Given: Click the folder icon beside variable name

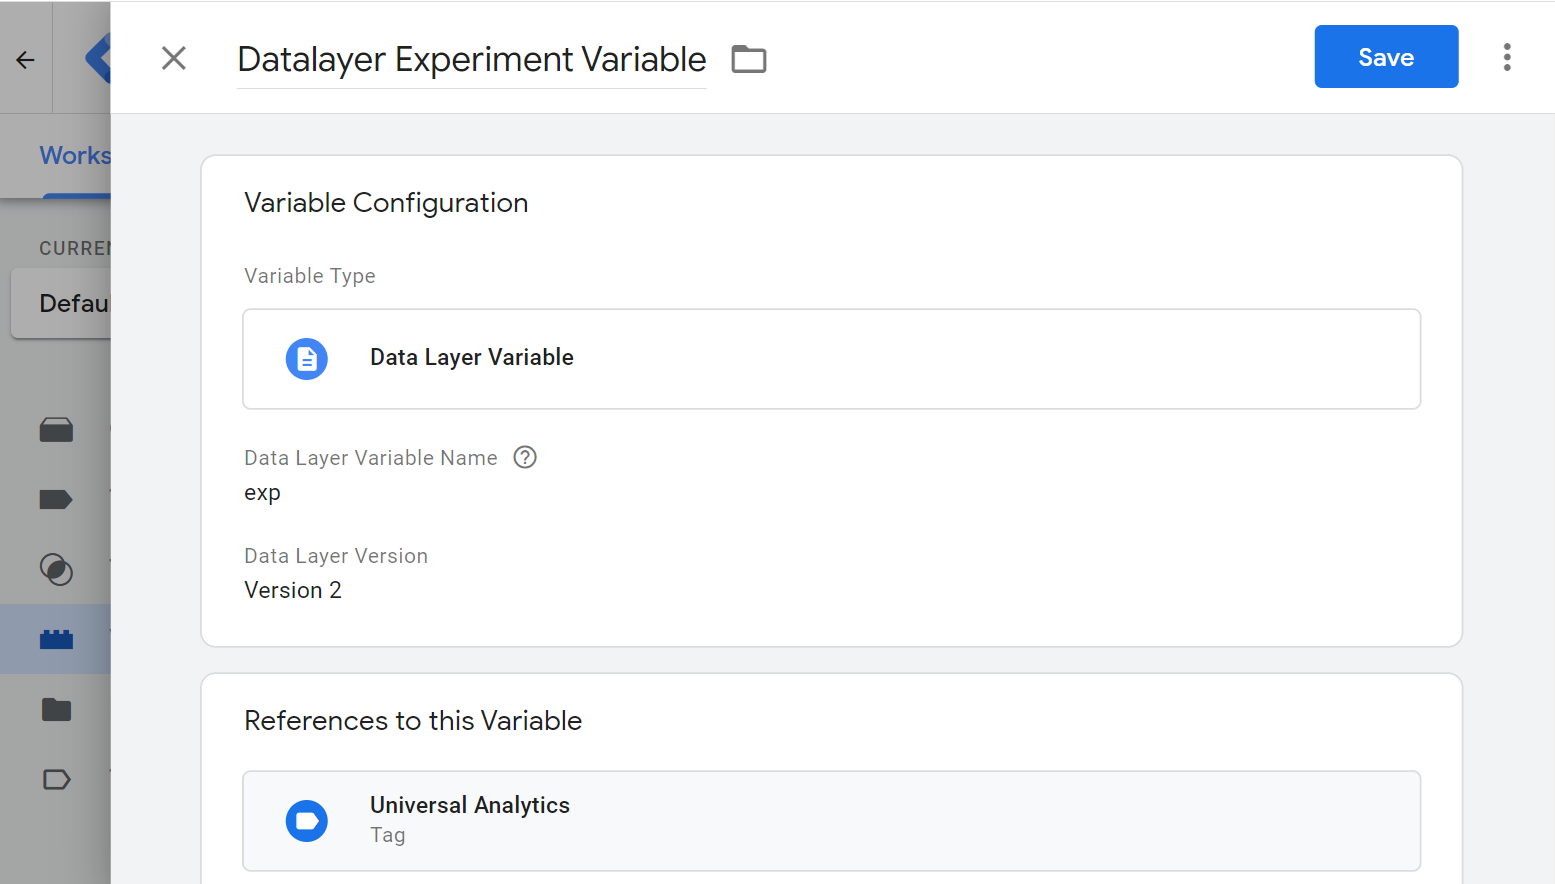Looking at the screenshot, I should 749,60.
